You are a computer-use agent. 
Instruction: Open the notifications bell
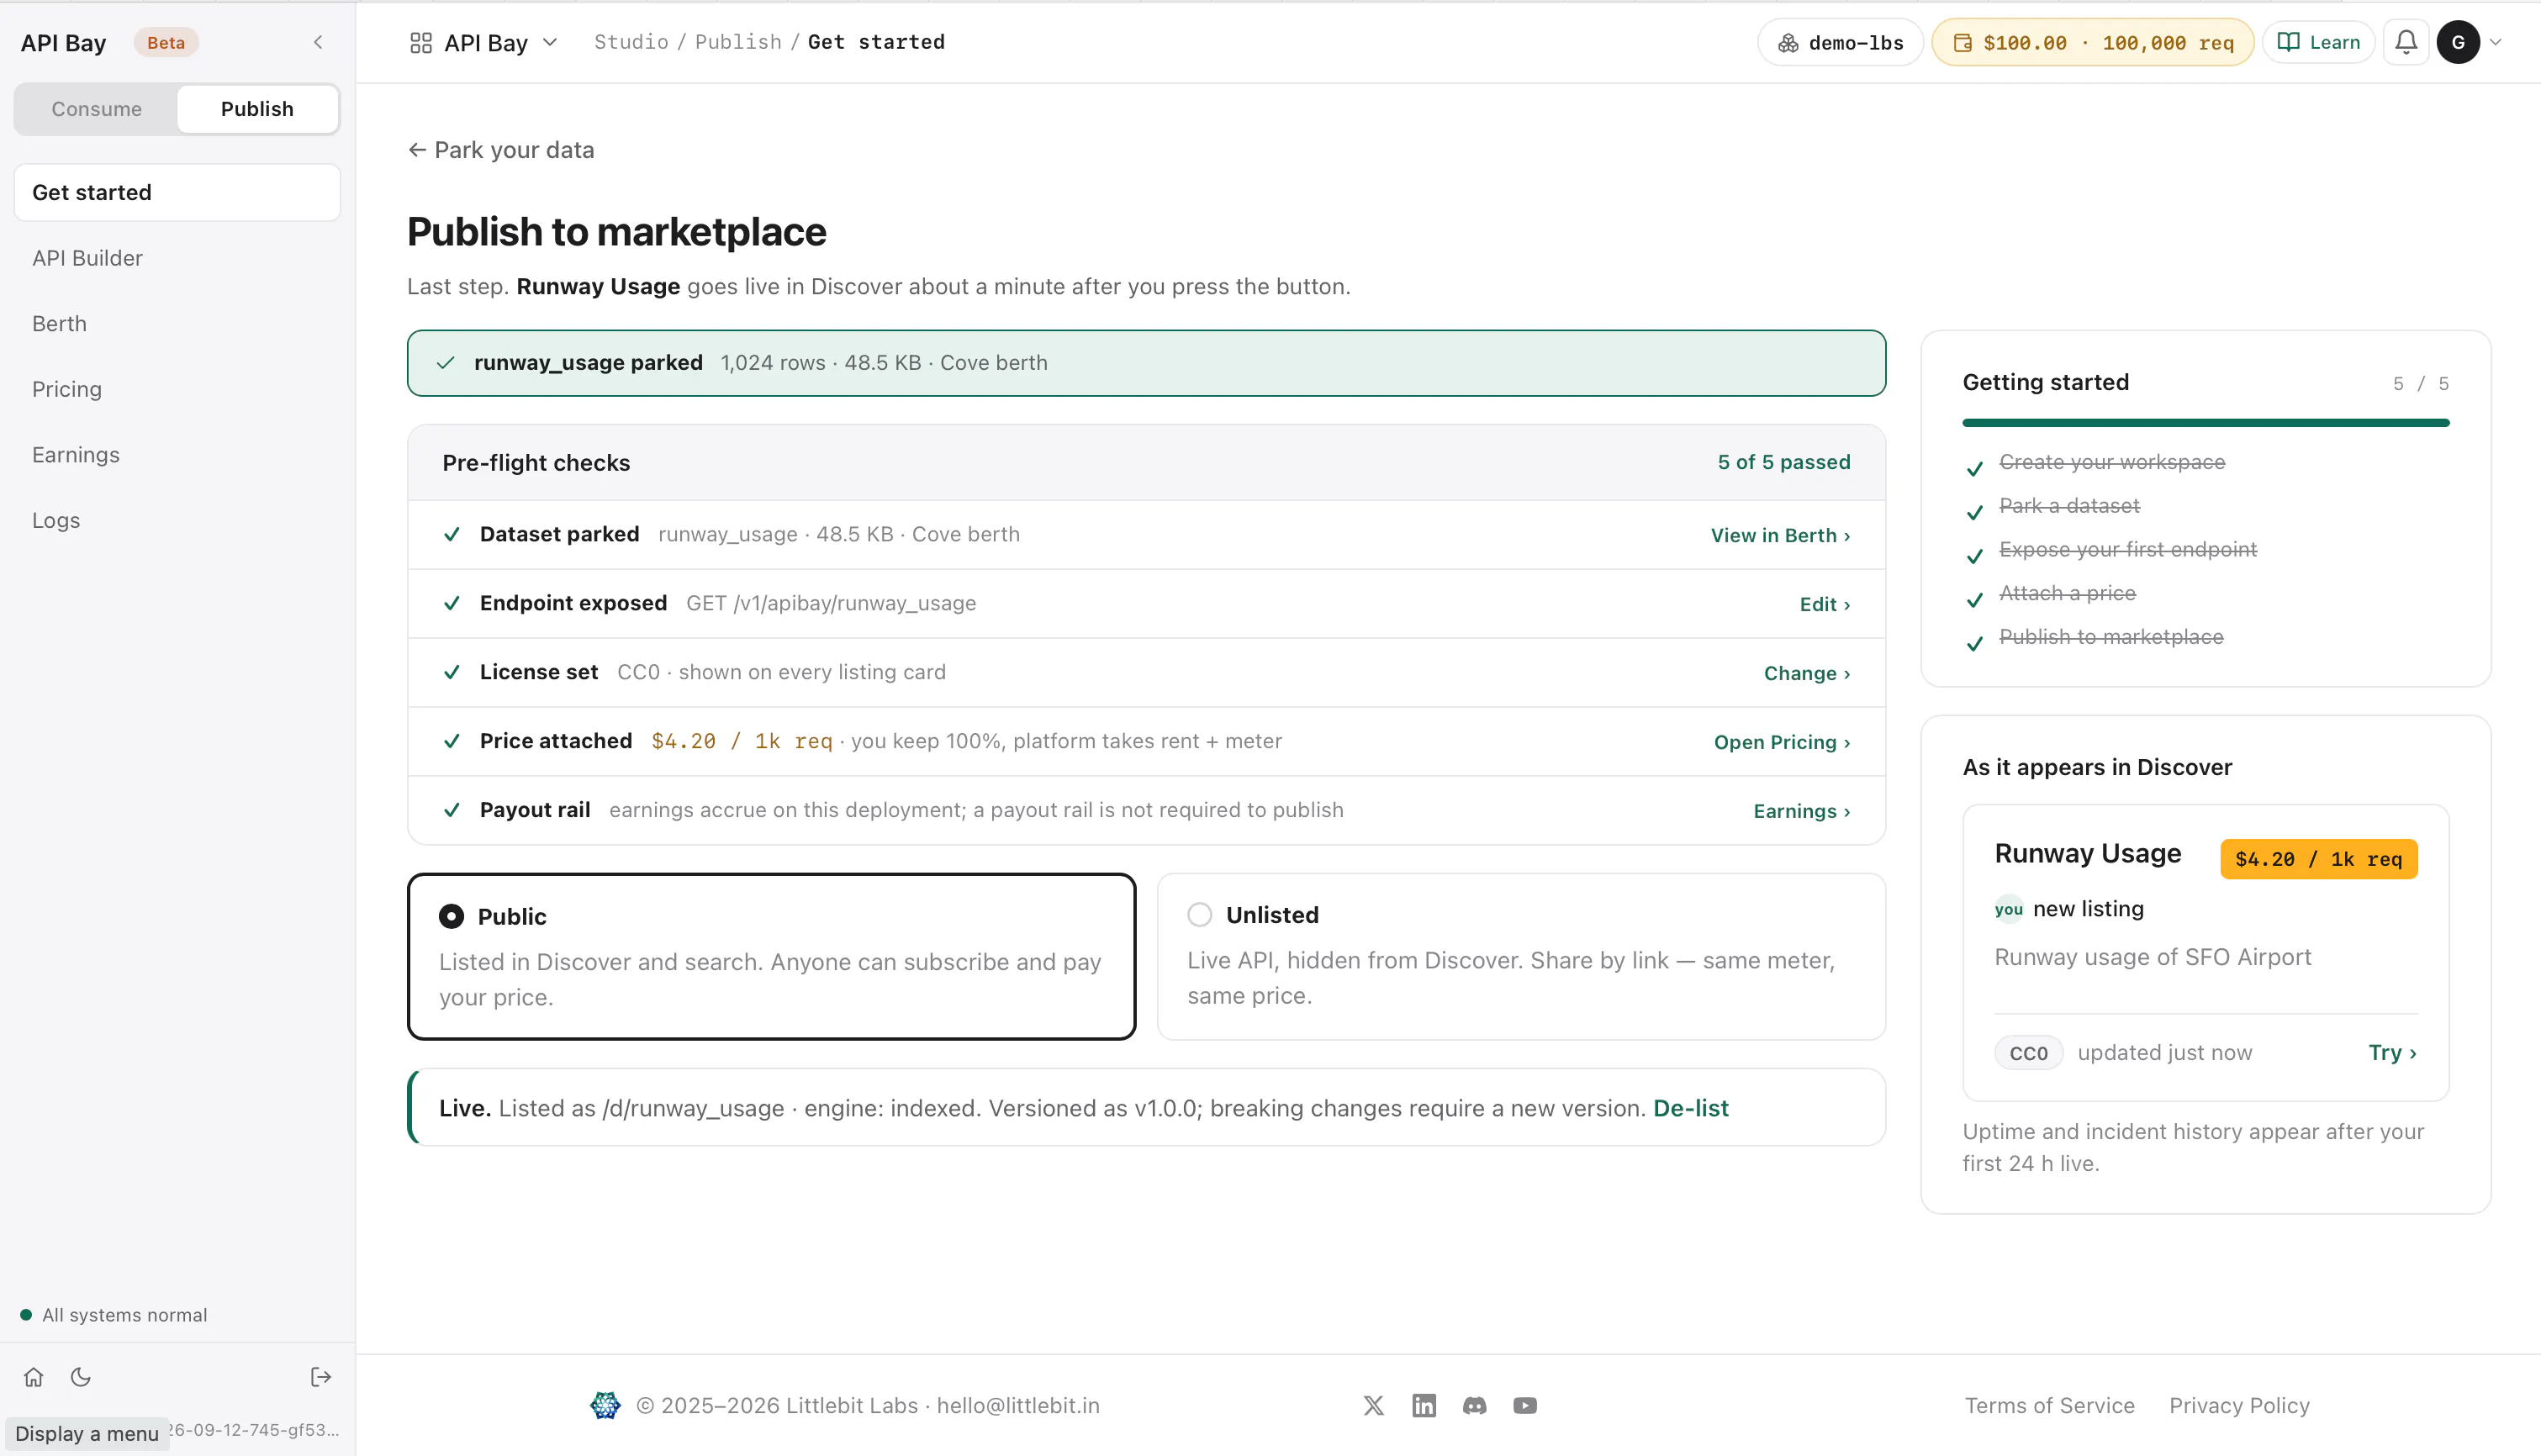[2406, 42]
